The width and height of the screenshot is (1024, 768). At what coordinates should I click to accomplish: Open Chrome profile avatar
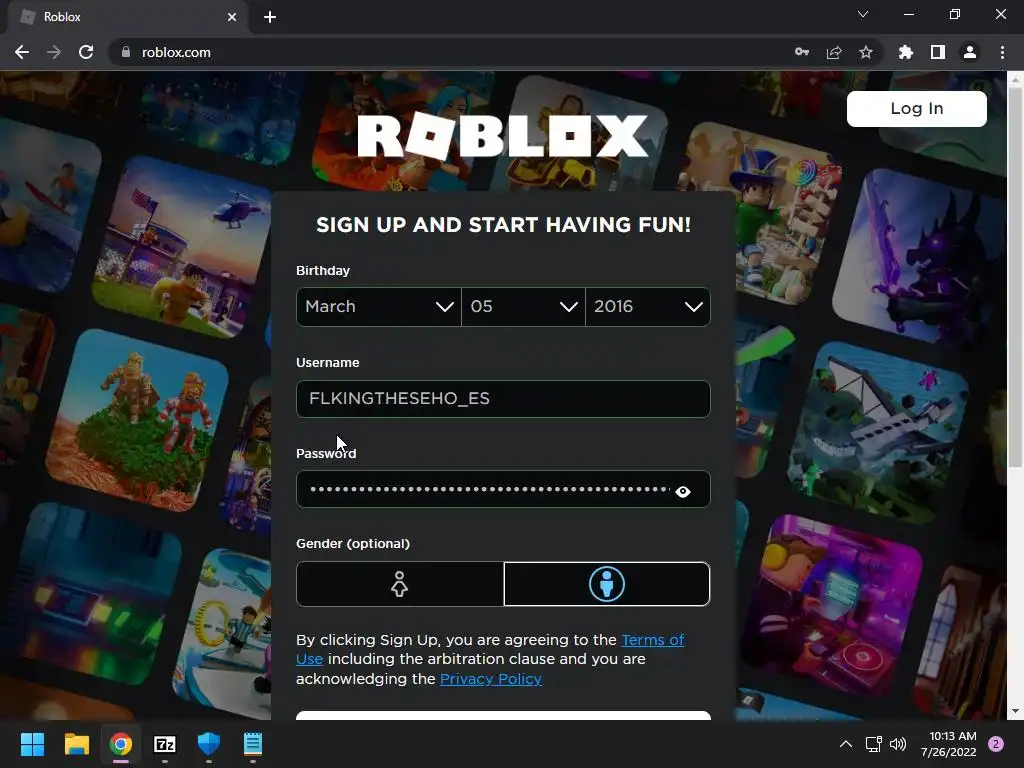pyautogui.click(x=970, y=52)
